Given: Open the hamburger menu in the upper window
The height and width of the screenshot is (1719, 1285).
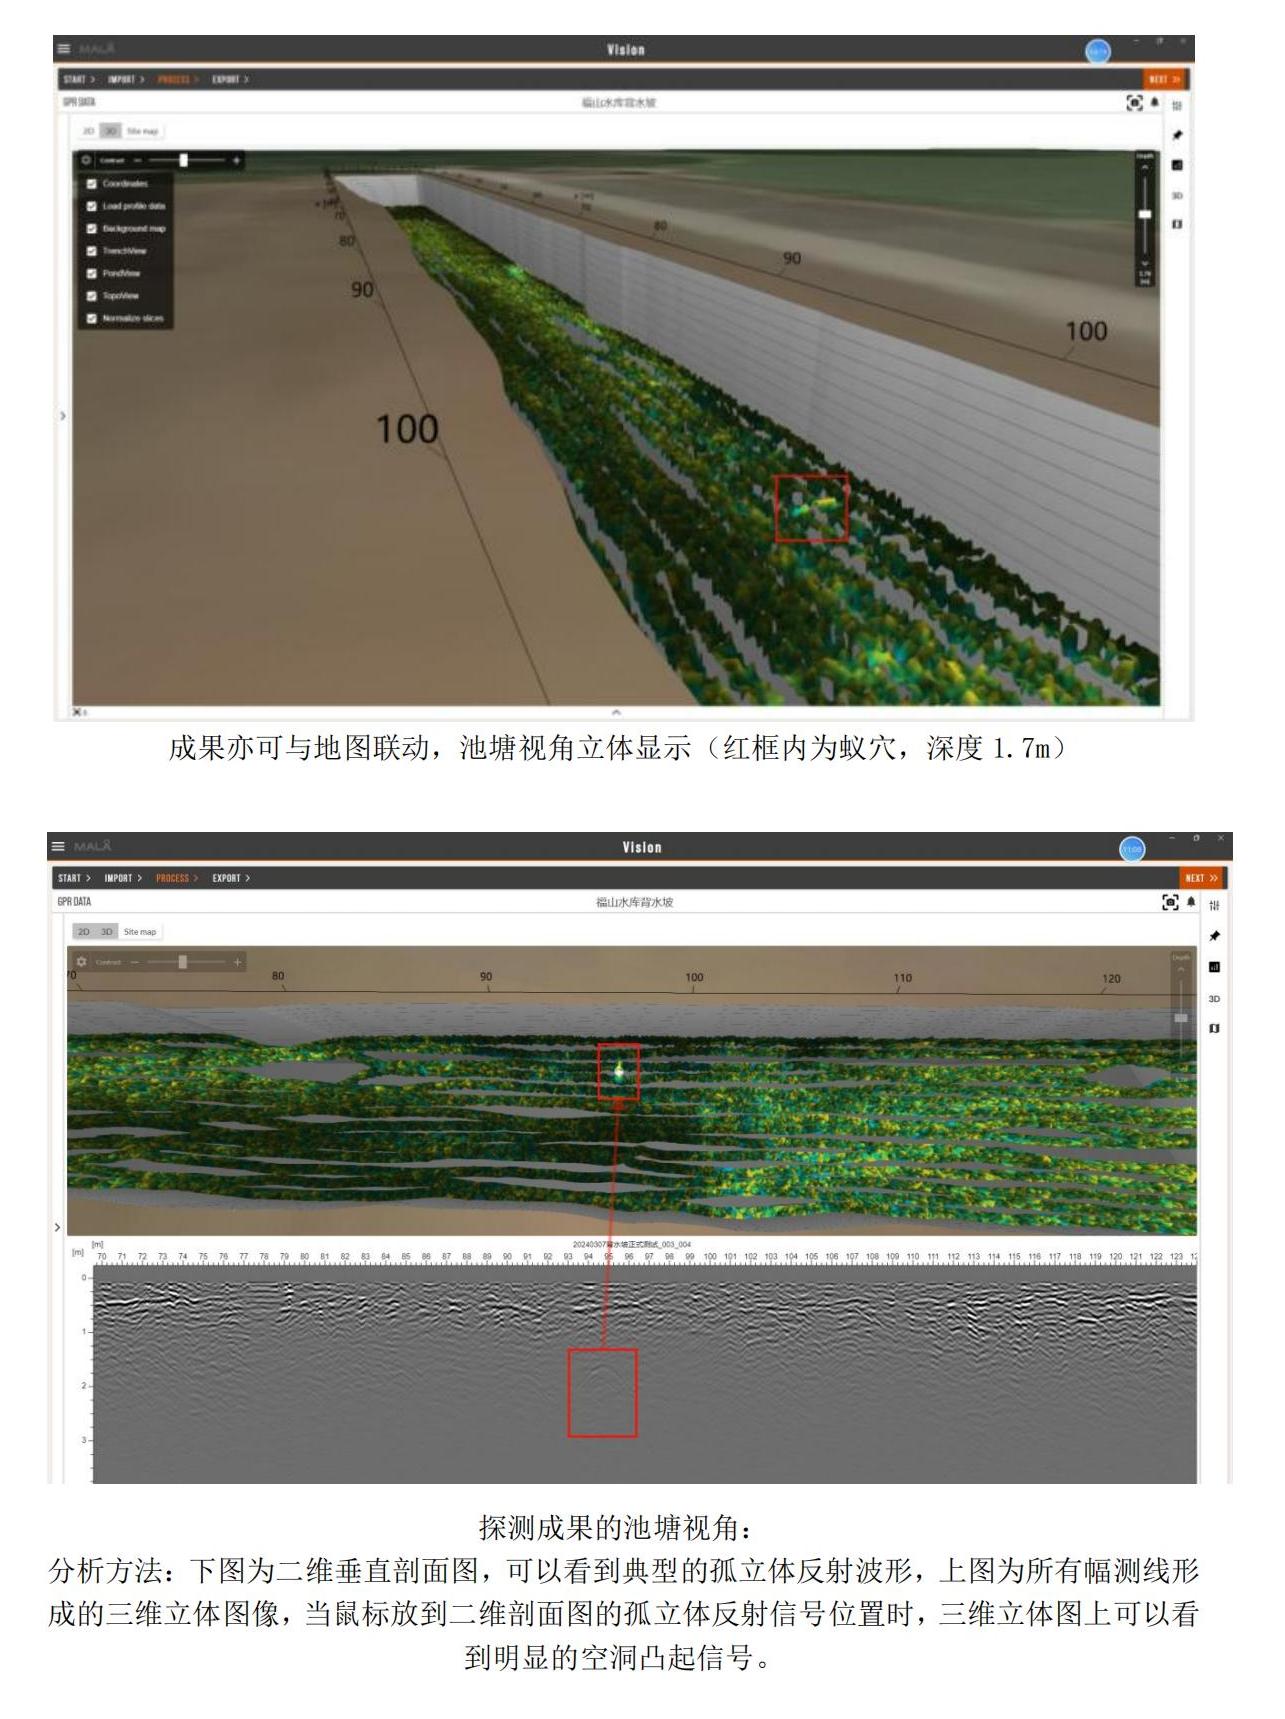Looking at the screenshot, I should [65, 48].
